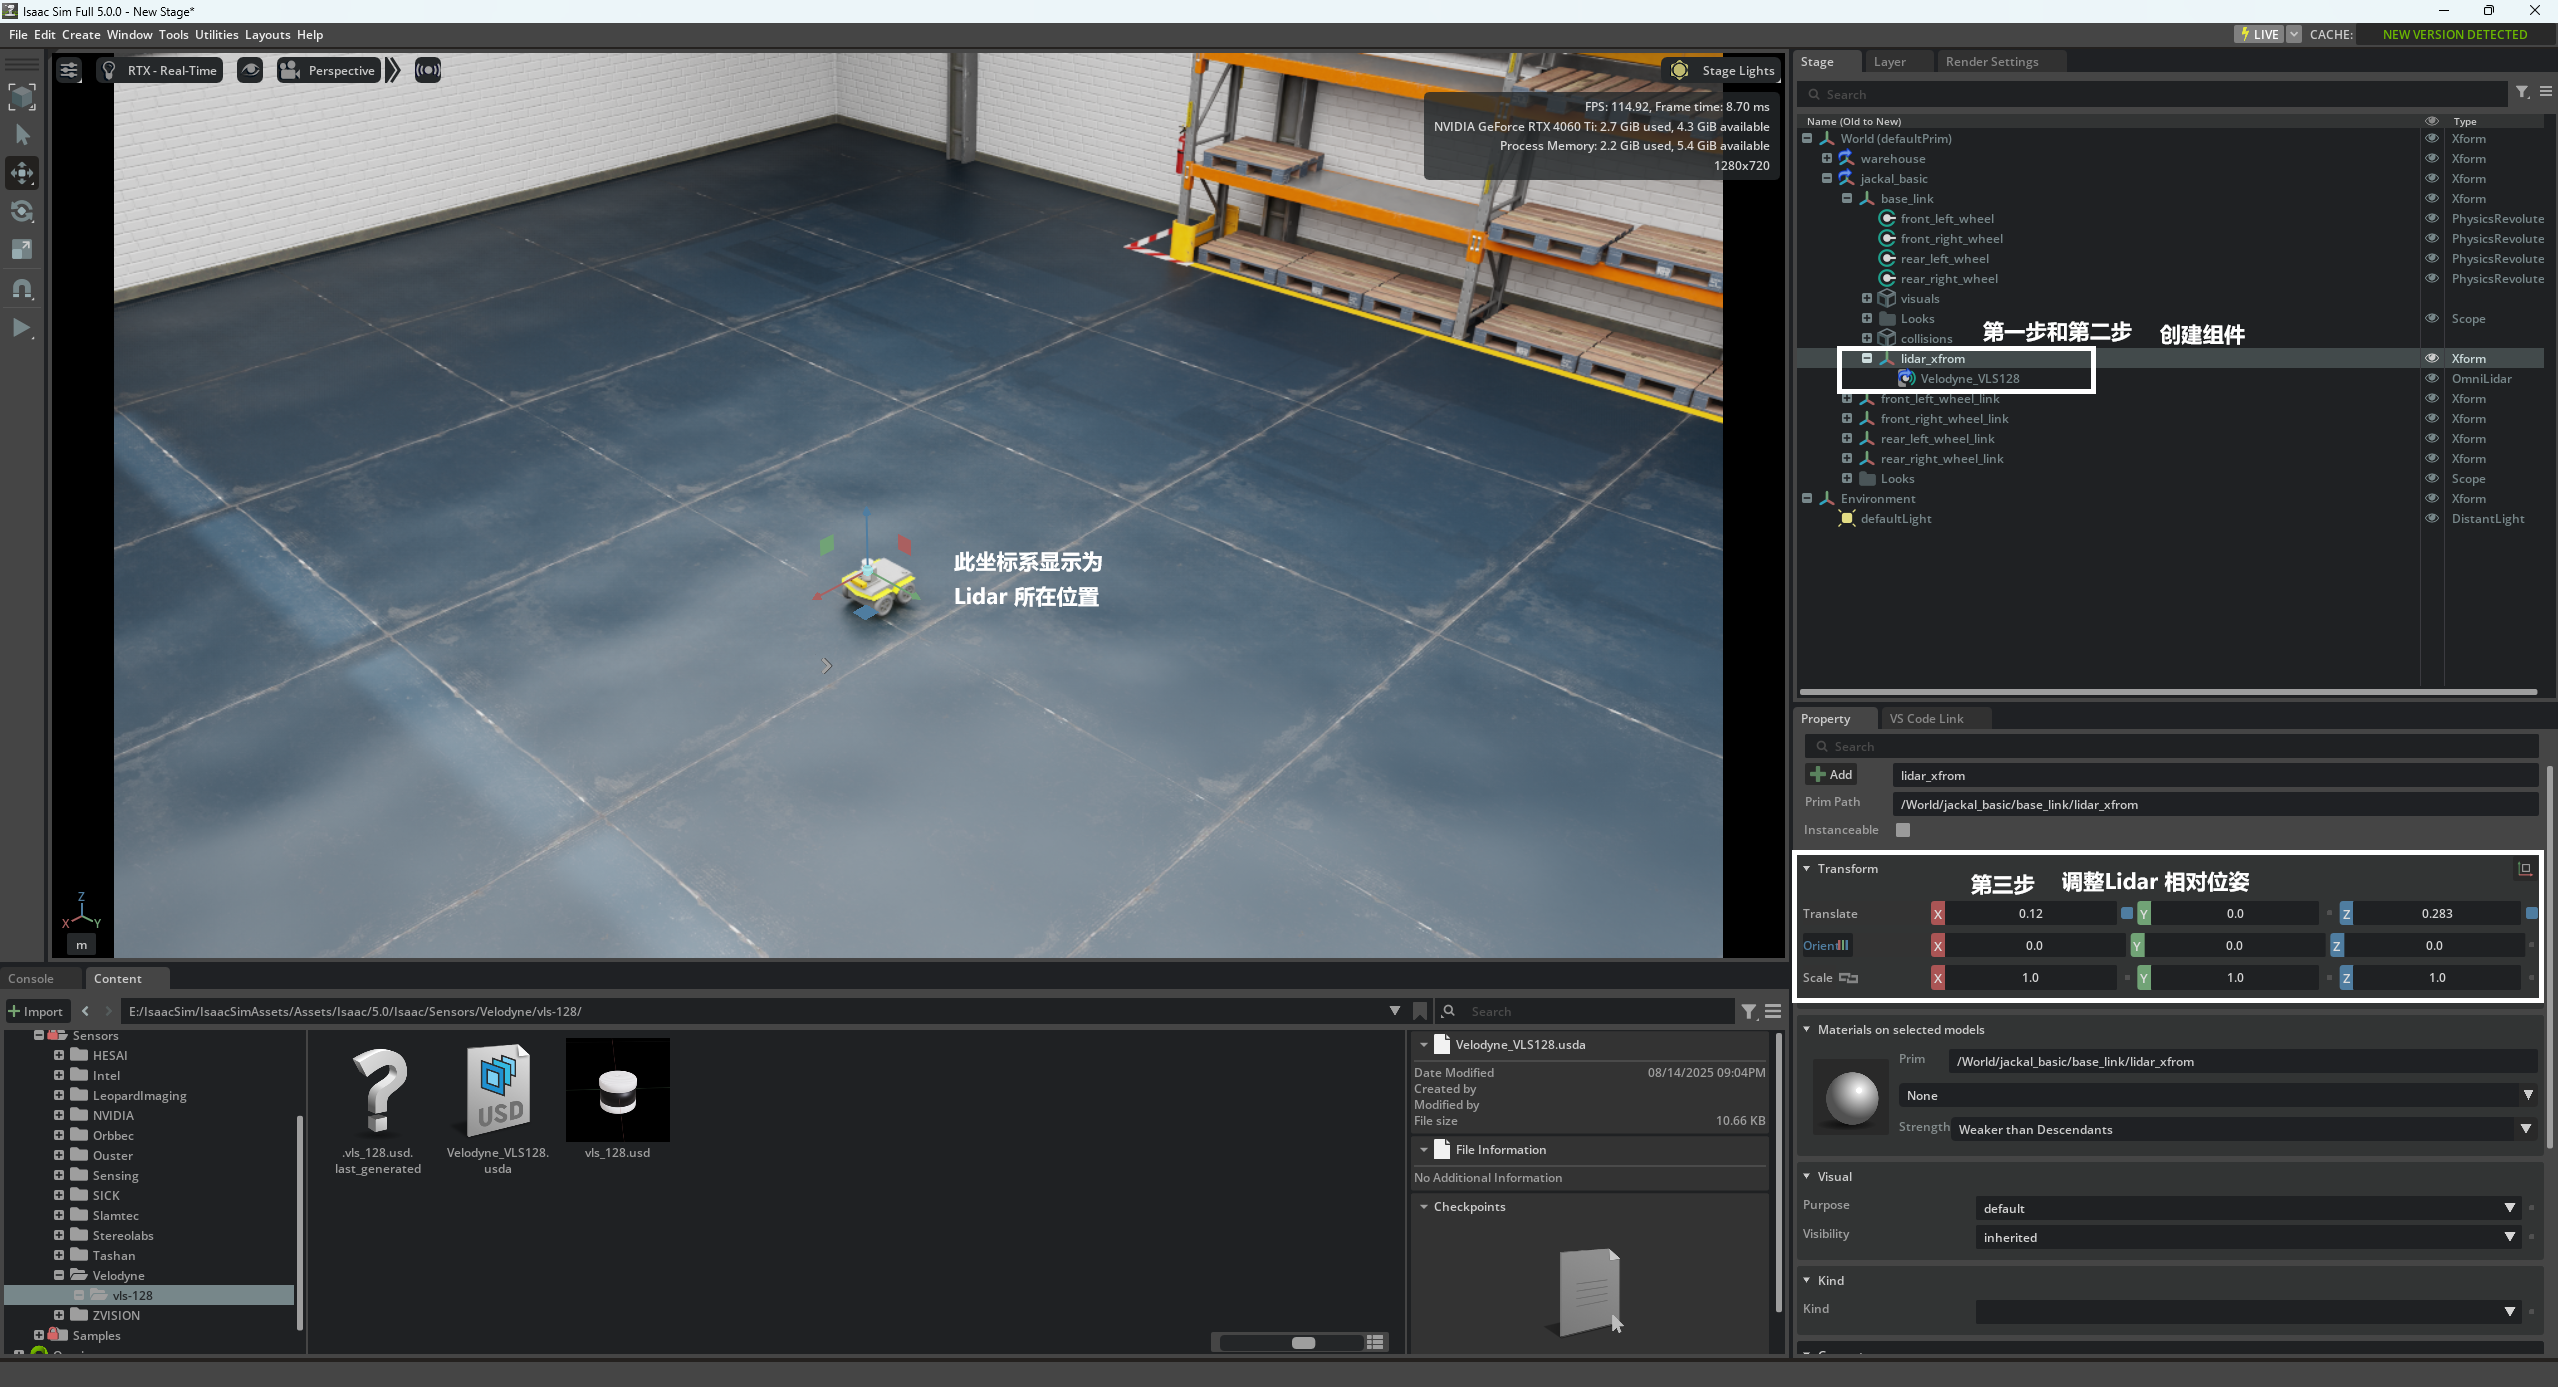Click the eye visibility icon next to RTX - Real-Time
2558x1387 pixels.
(x=249, y=70)
